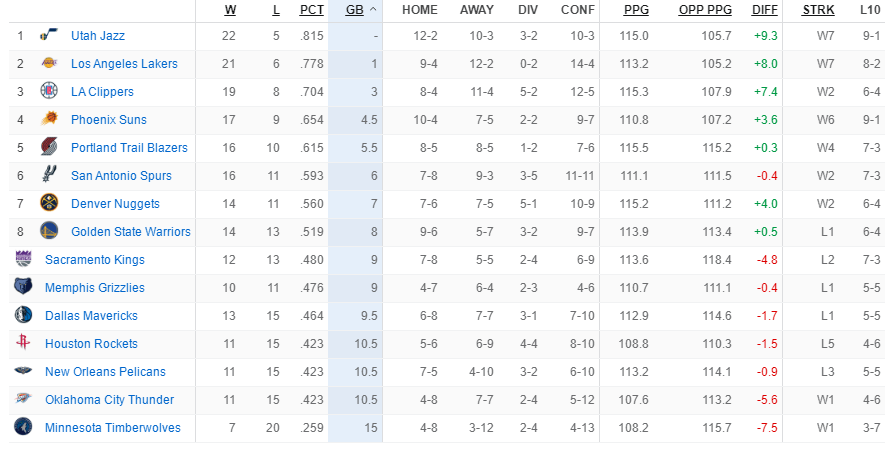The height and width of the screenshot is (453, 893).
Task: Click the Denver Nuggets logo icon
Action: (x=48, y=204)
